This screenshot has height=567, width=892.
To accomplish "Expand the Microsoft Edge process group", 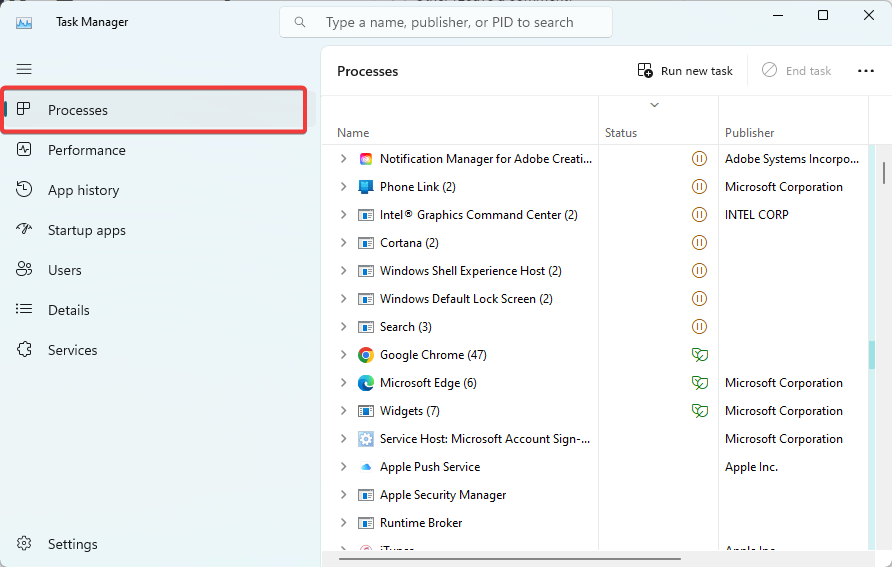I will click(x=343, y=383).
